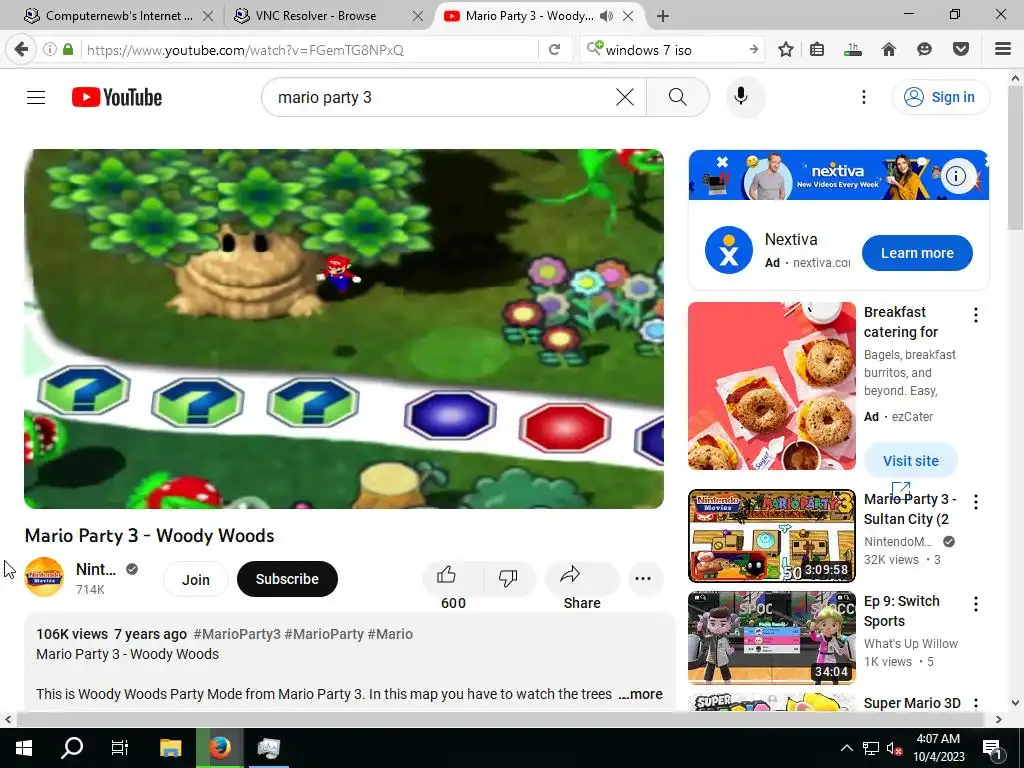Run search with the magnifier button
Screen dimensions: 1024x768
(x=677, y=97)
